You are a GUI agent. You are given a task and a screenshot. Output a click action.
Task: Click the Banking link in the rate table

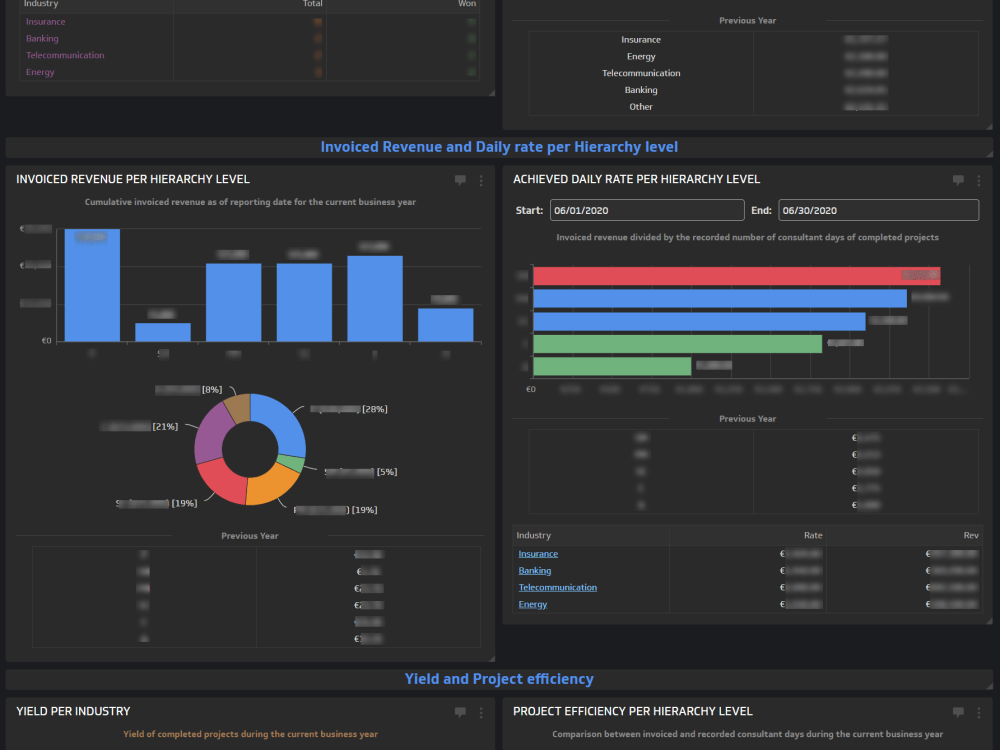(534, 570)
